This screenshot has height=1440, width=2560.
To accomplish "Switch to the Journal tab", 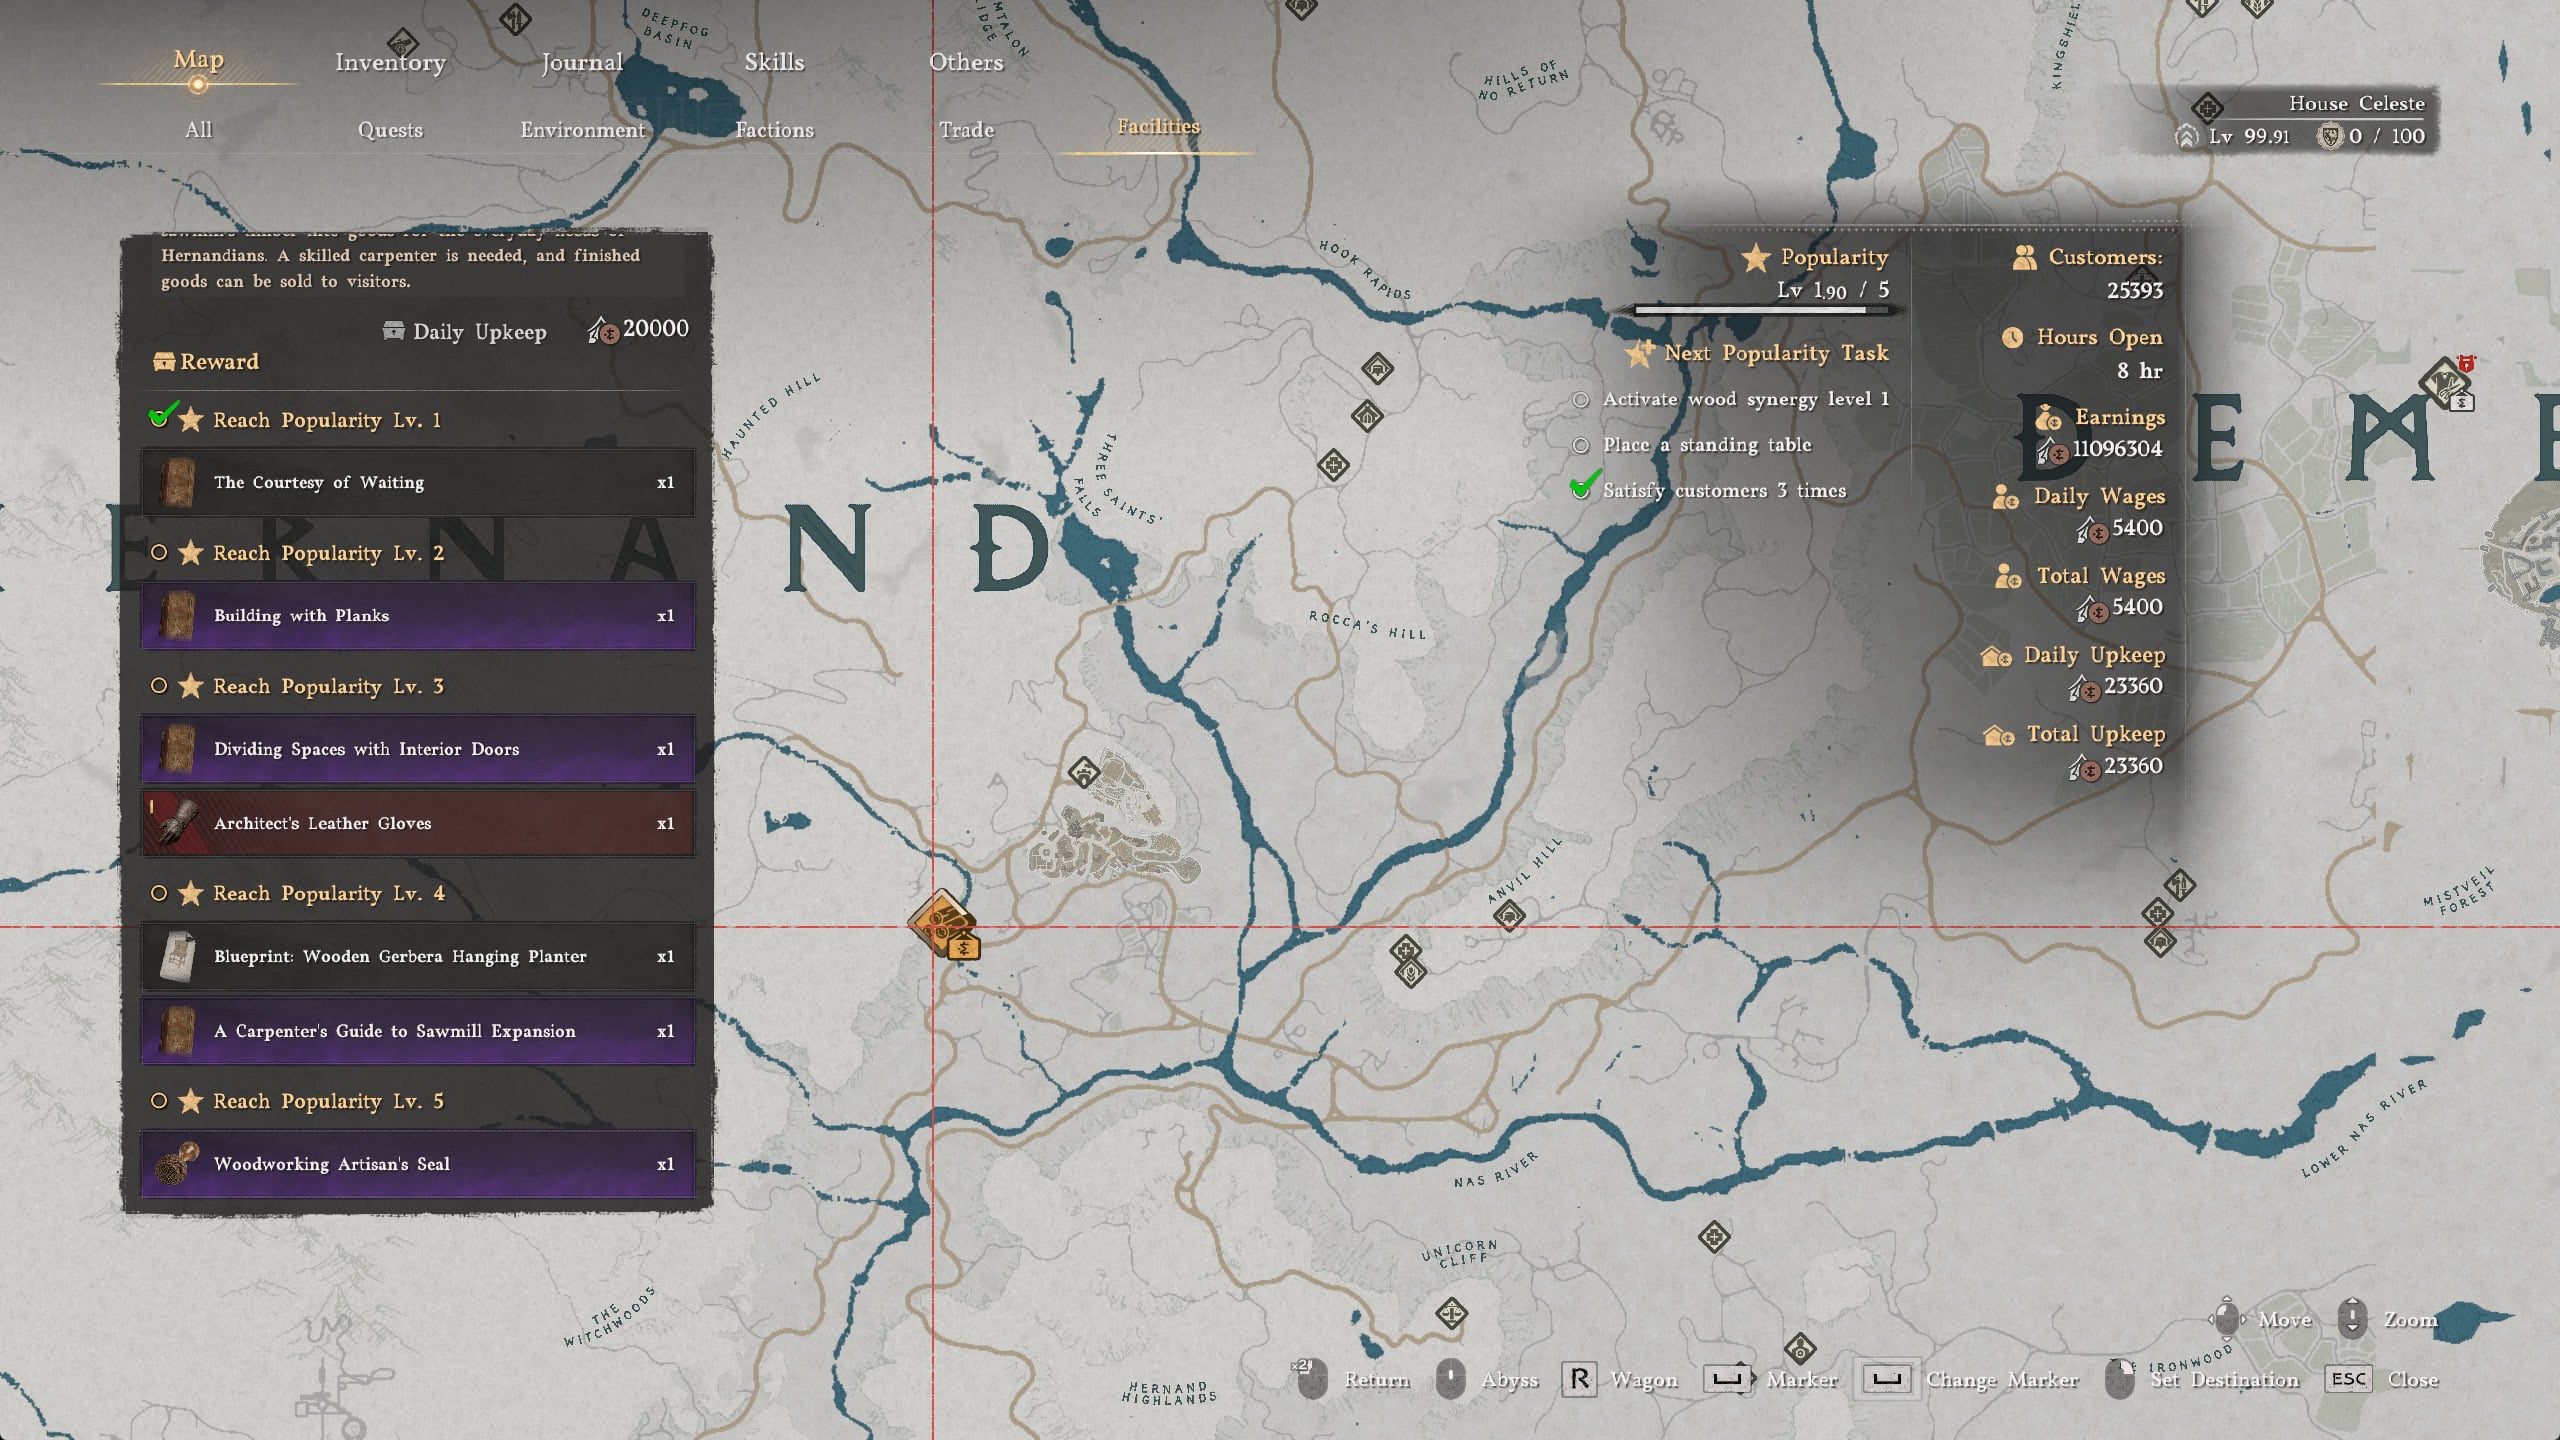I will 582,62.
